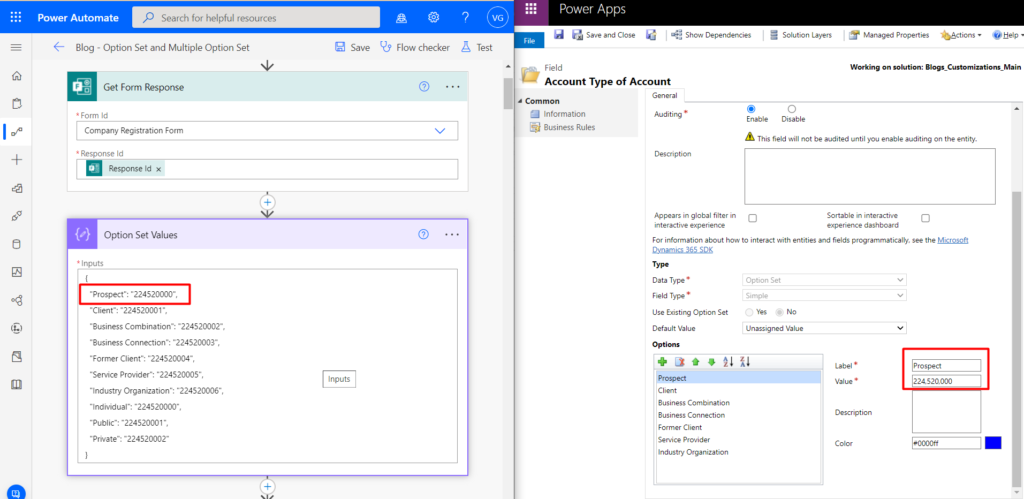Insert step after Get Form Response
Viewport: 1024px width, 499px height.
[267, 201]
